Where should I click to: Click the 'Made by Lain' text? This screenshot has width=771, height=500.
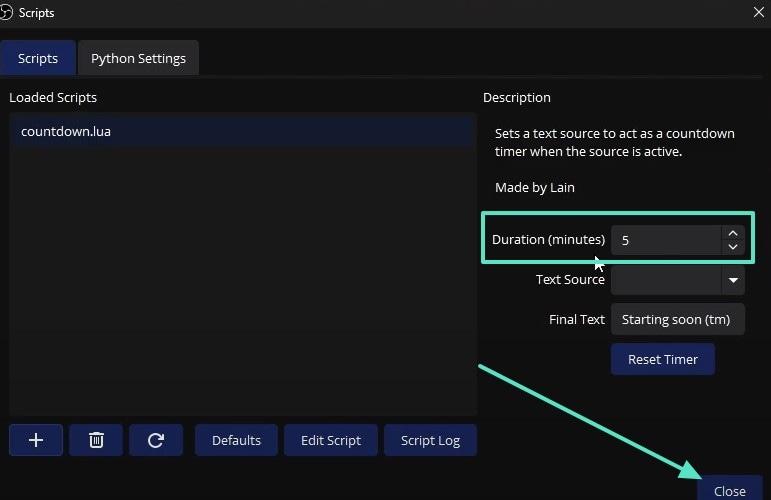point(534,187)
